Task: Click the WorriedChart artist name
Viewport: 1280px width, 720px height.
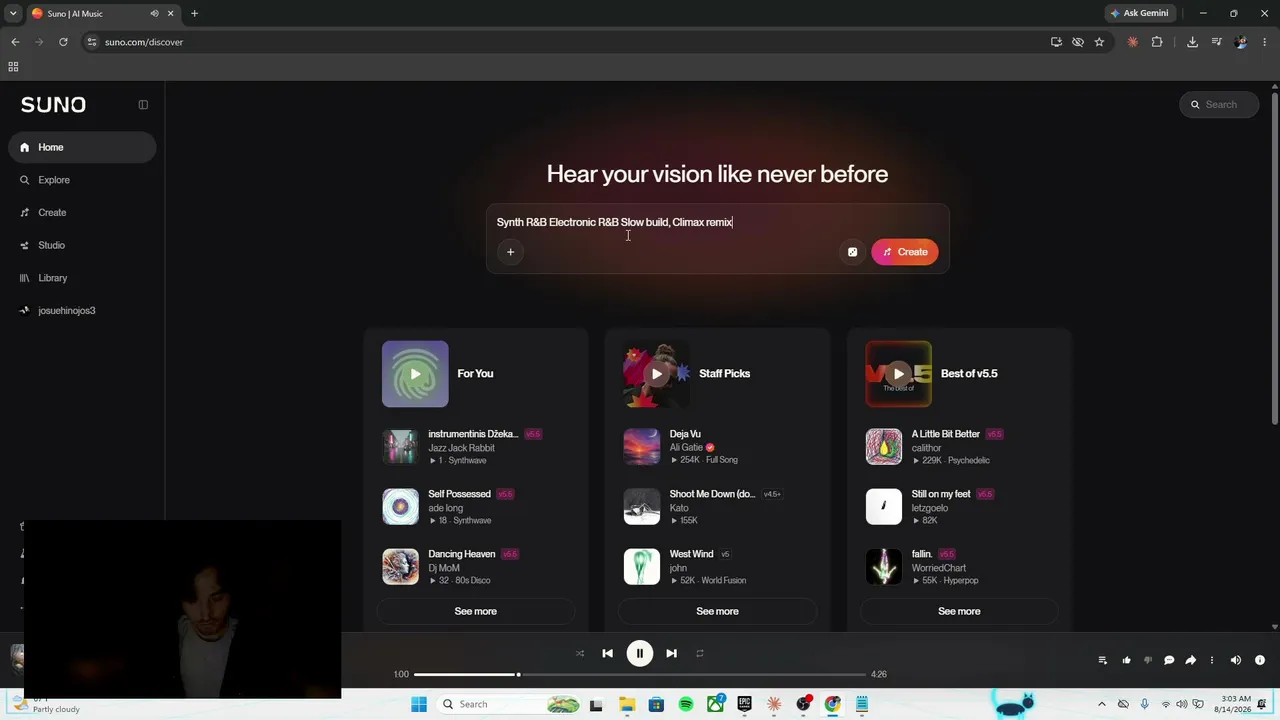Action: [938, 568]
